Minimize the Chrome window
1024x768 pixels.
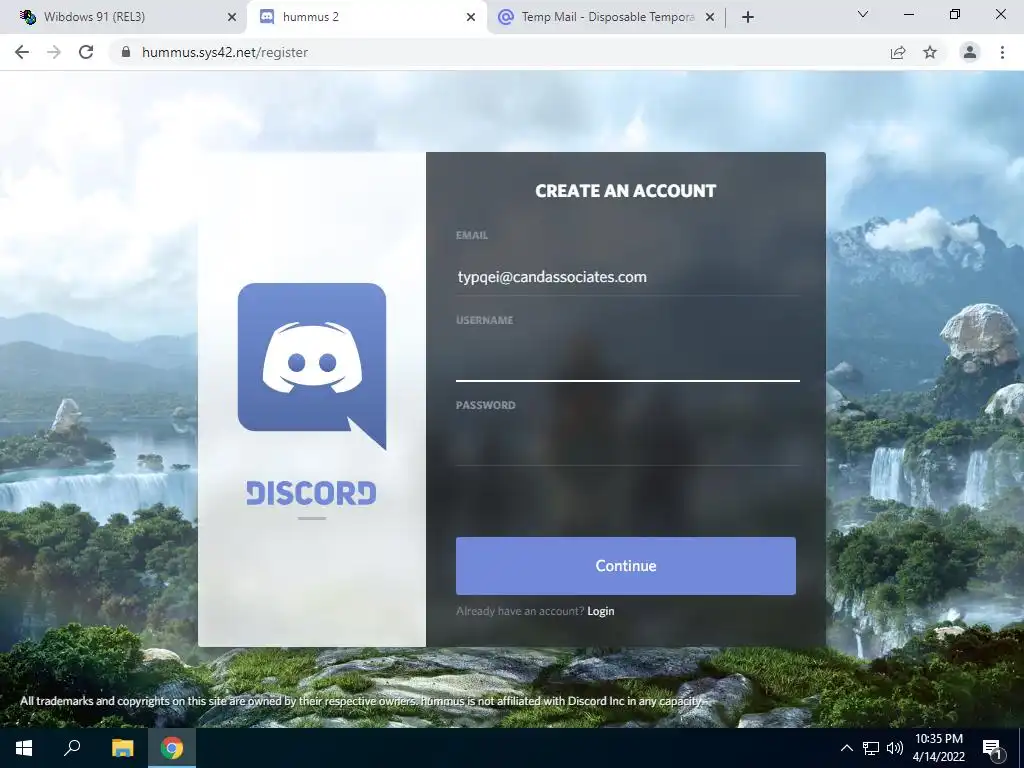pyautogui.click(x=908, y=14)
